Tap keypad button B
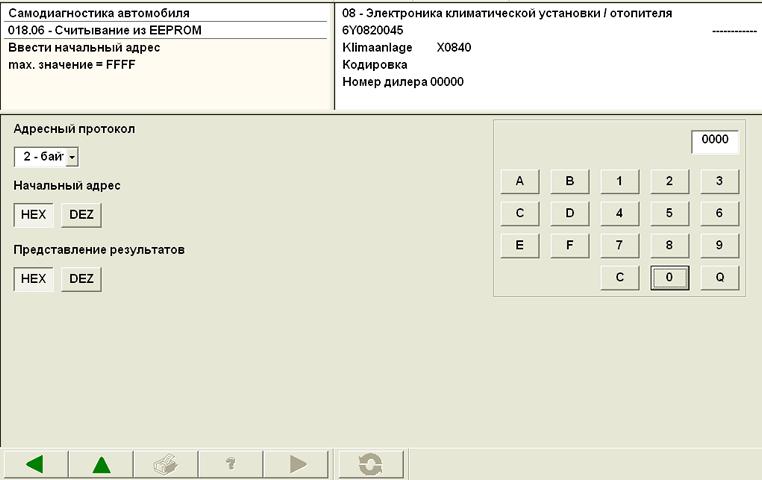Viewport: 762px width, 480px height. [x=570, y=181]
